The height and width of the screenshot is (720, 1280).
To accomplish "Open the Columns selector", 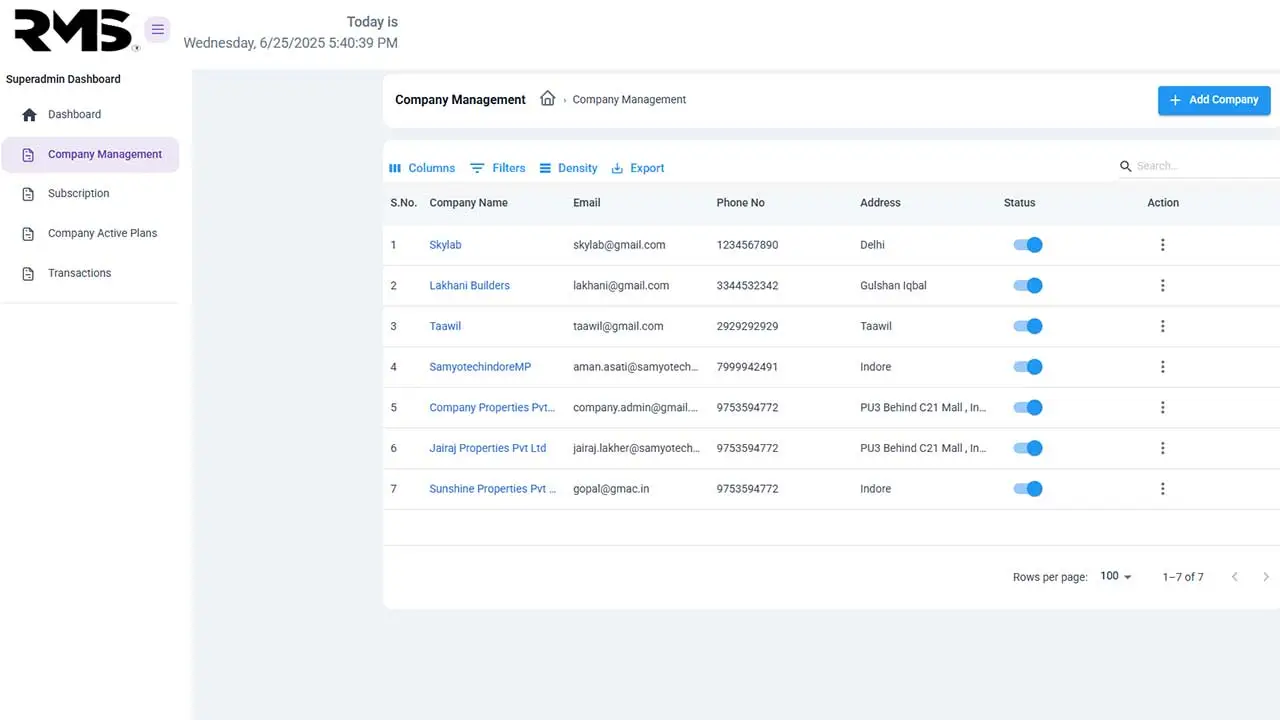I will [422, 168].
